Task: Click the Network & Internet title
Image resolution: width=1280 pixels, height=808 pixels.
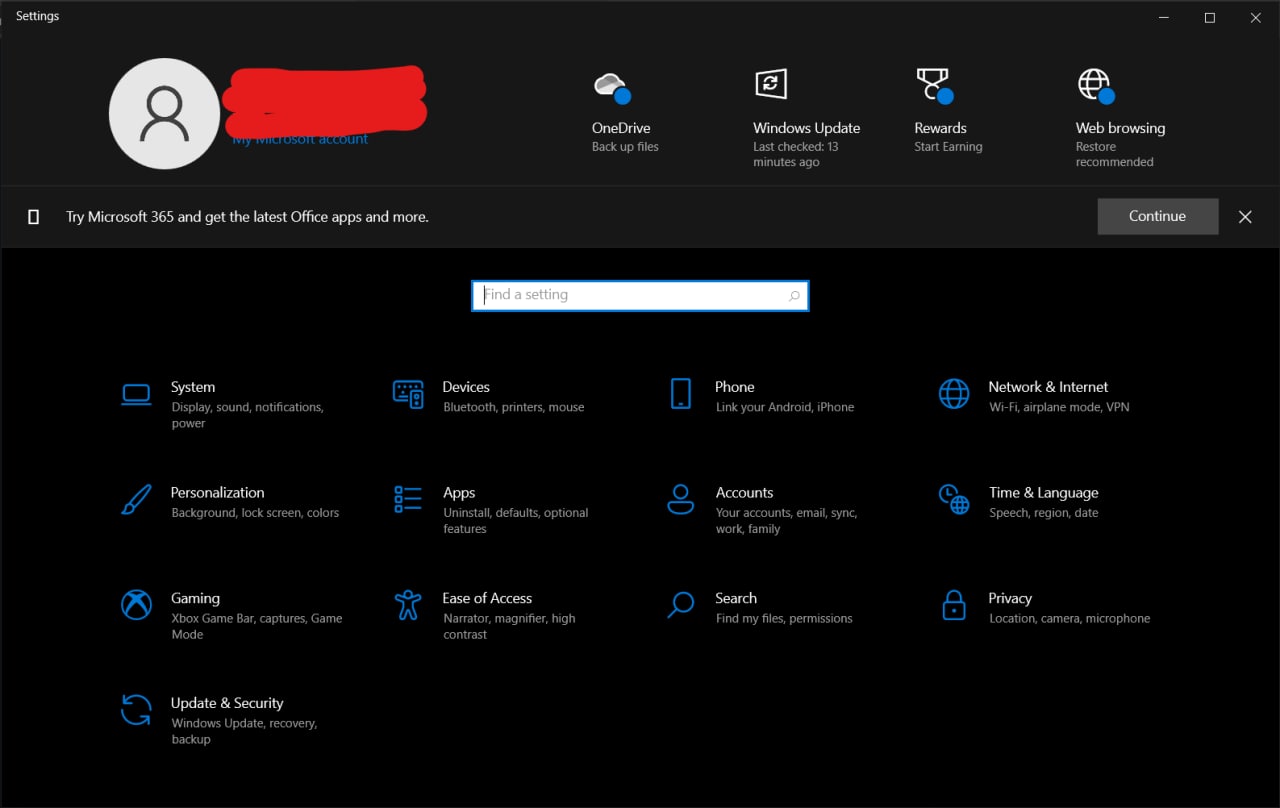Action: click(x=1048, y=387)
